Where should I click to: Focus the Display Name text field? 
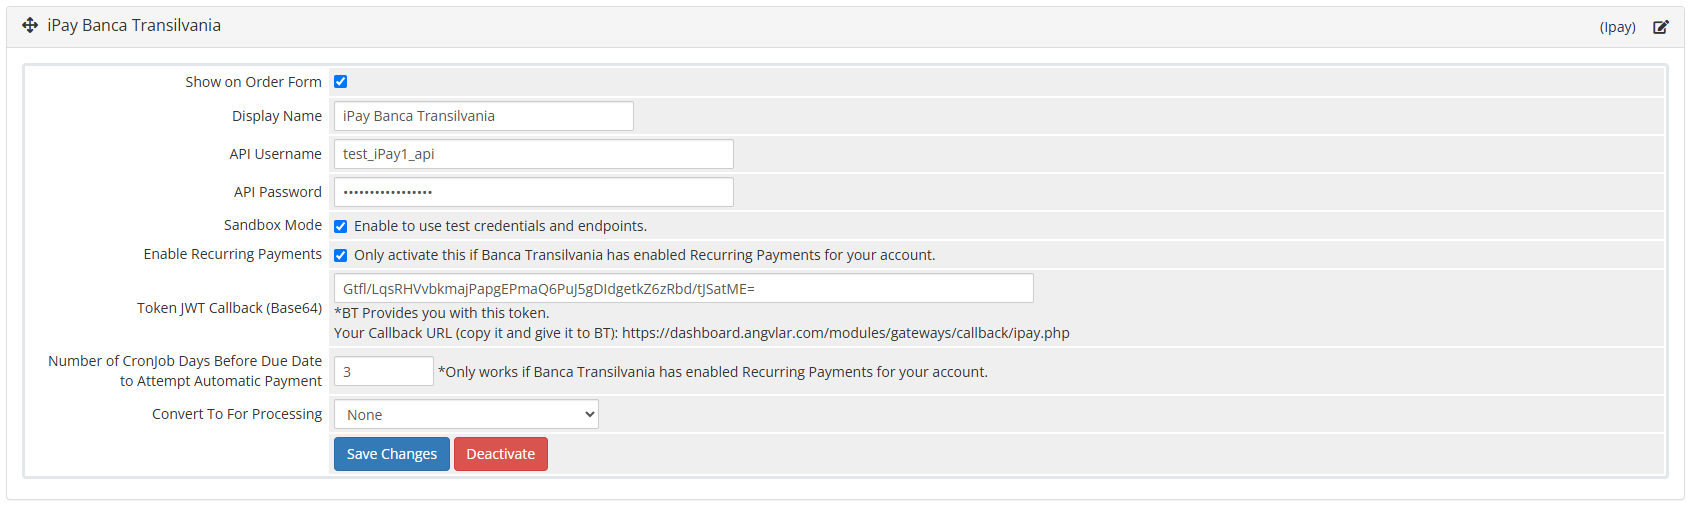click(484, 116)
